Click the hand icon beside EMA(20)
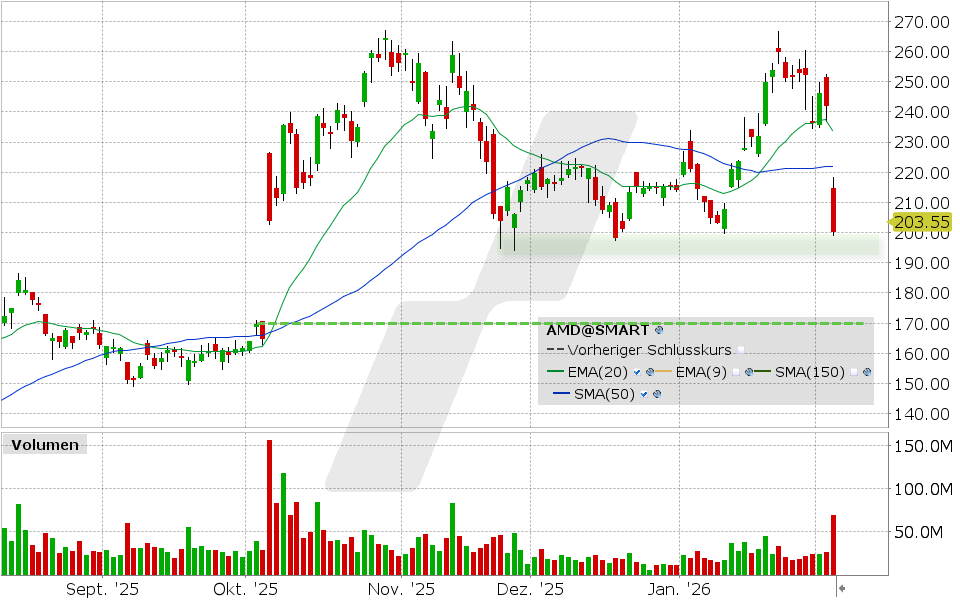The height and width of the screenshot is (600, 960). click(650, 371)
